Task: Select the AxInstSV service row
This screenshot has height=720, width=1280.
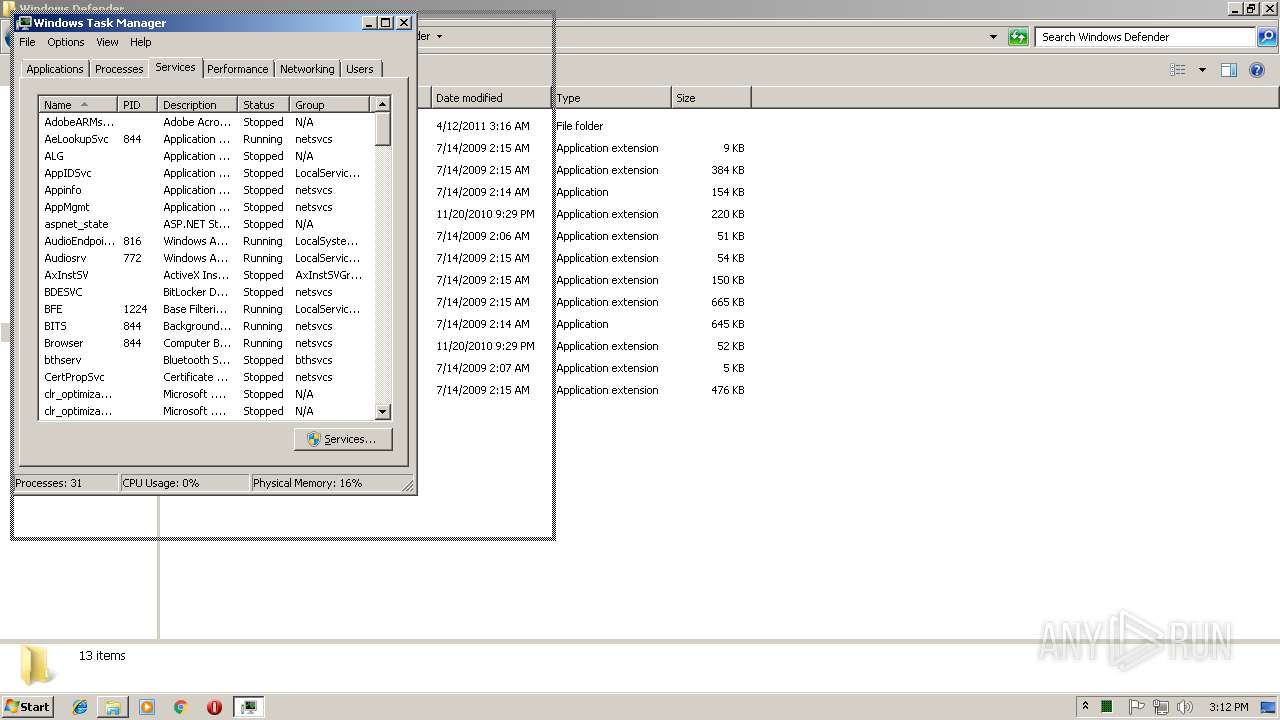Action: (x=206, y=275)
